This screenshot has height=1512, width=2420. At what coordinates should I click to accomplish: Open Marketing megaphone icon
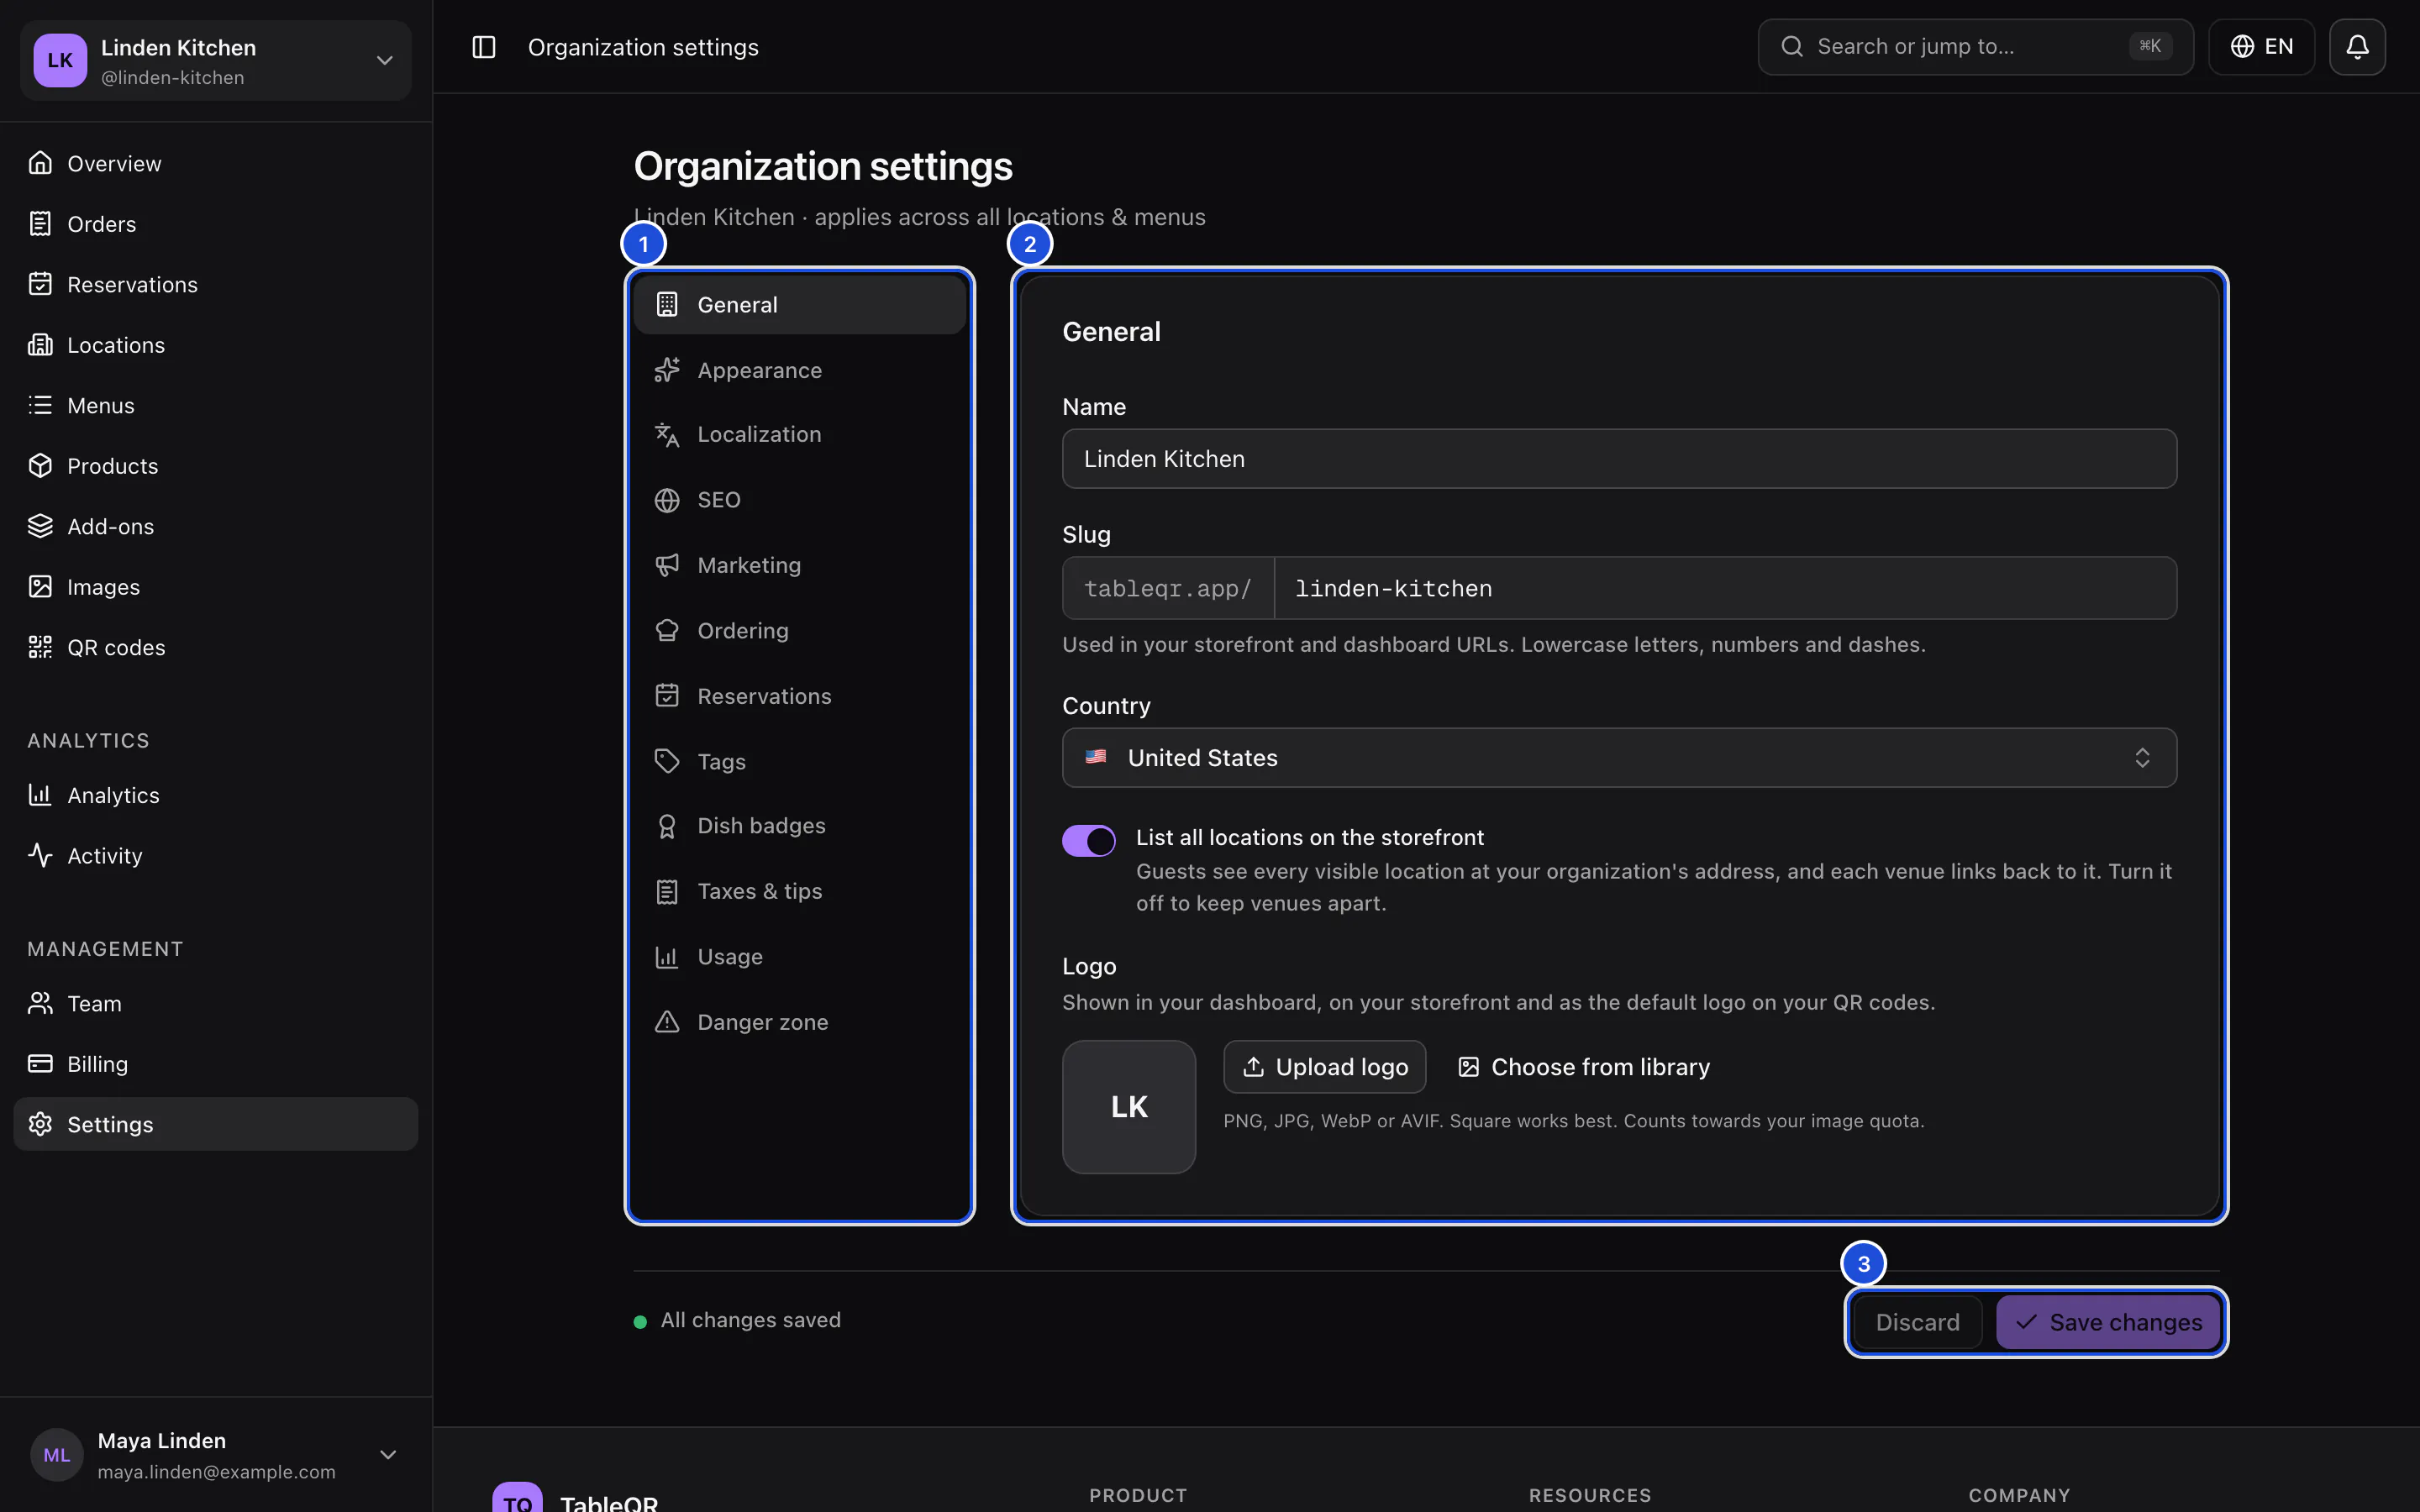(667, 565)
